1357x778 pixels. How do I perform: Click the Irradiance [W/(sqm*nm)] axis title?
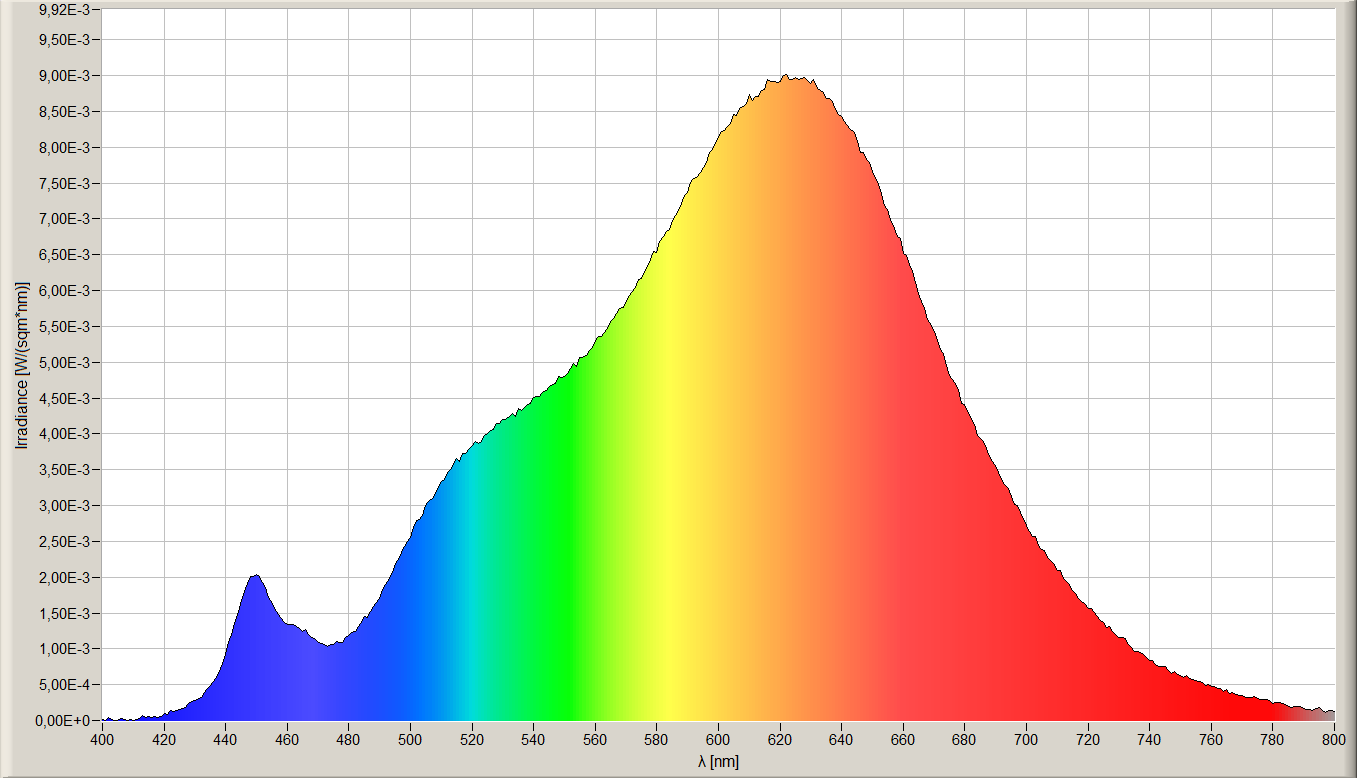(21, 365)
